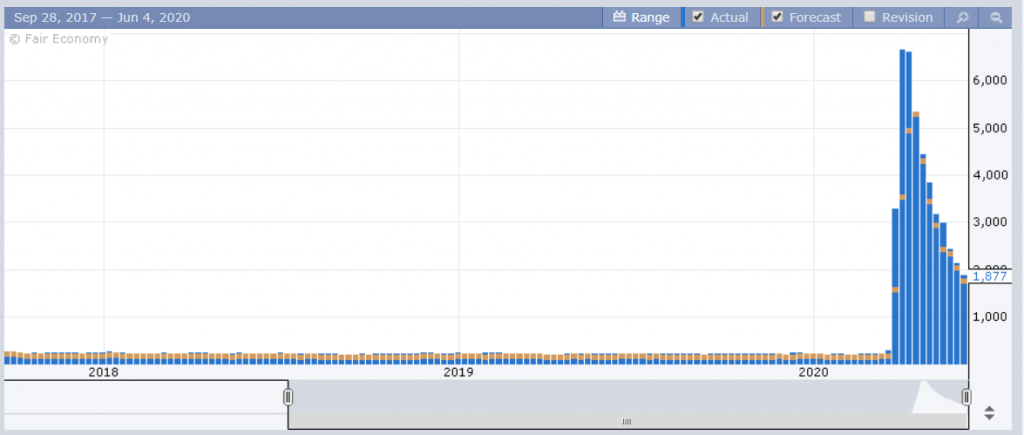
Task: Uncheck the Actual series checkbox
Action: [x=698, y=17]
